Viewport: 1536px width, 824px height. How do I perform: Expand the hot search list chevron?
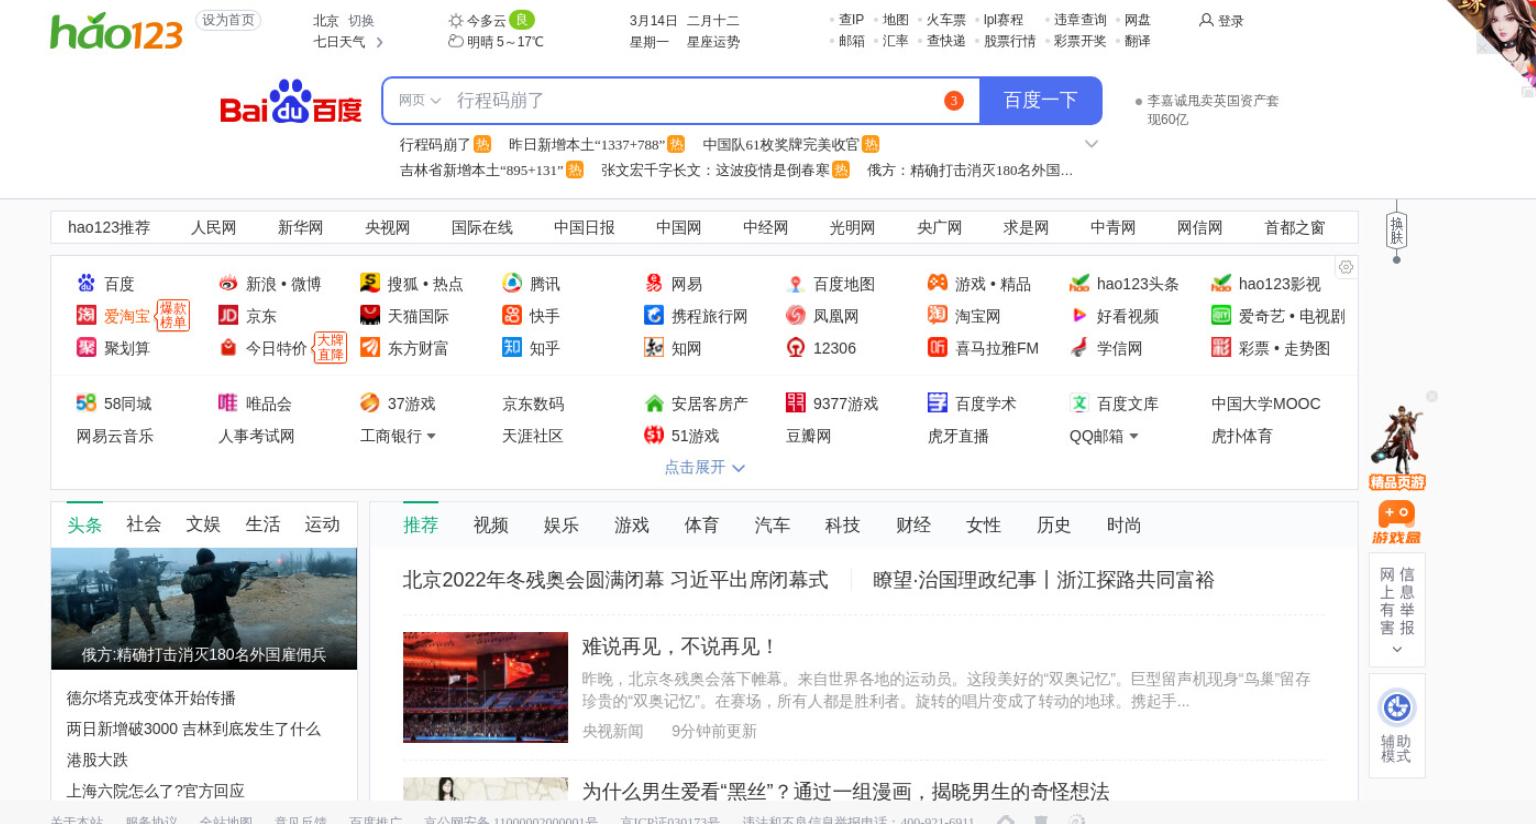[1091, 144]
